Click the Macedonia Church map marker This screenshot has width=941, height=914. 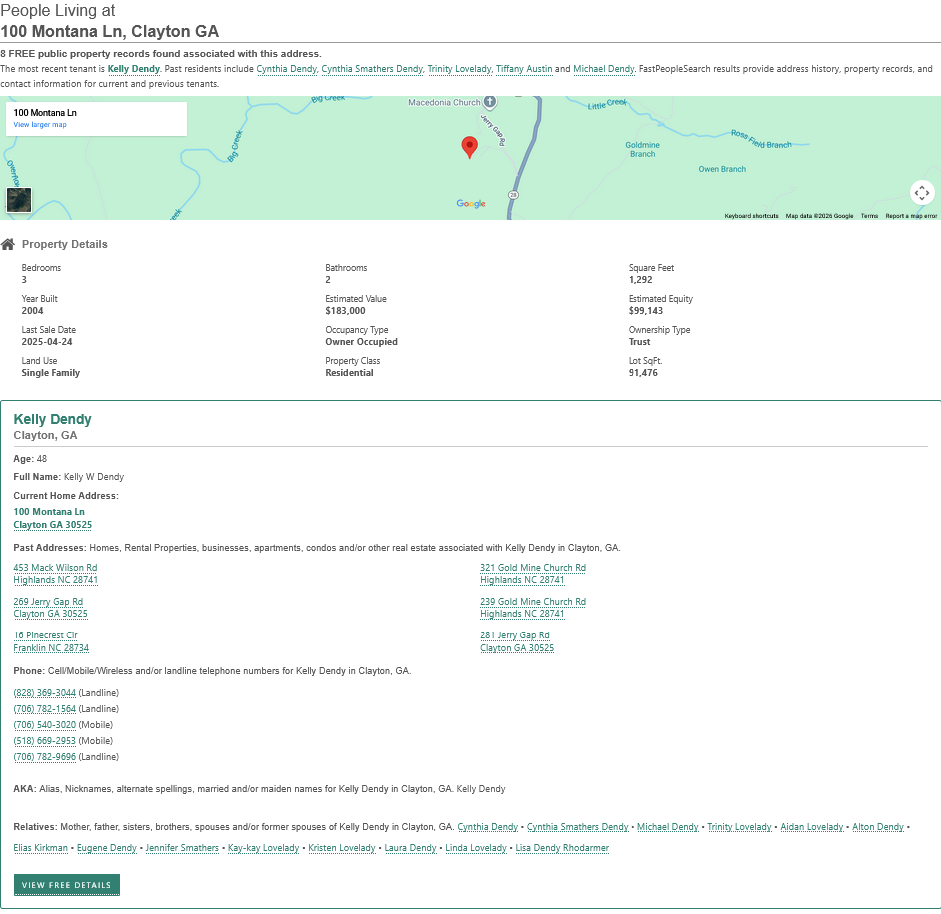[490, 103]
